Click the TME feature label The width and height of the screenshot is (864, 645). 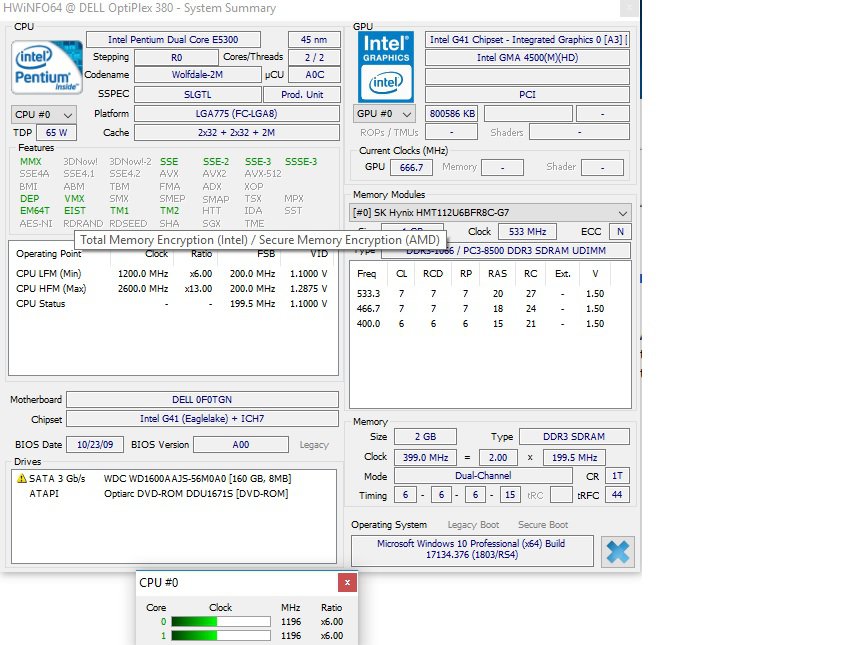(x=255, y=223)
